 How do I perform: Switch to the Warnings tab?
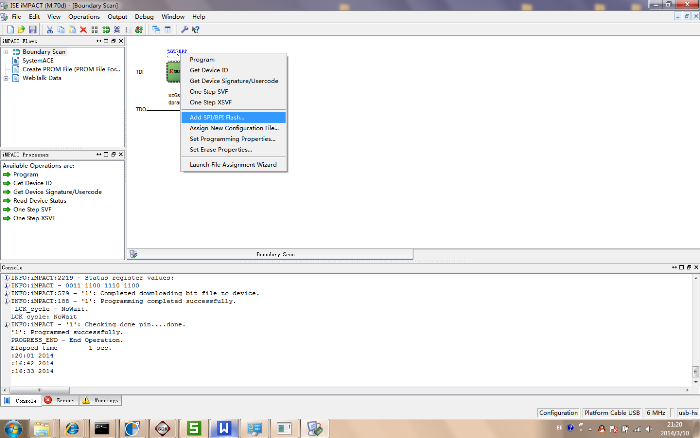[x=101, y=400]
